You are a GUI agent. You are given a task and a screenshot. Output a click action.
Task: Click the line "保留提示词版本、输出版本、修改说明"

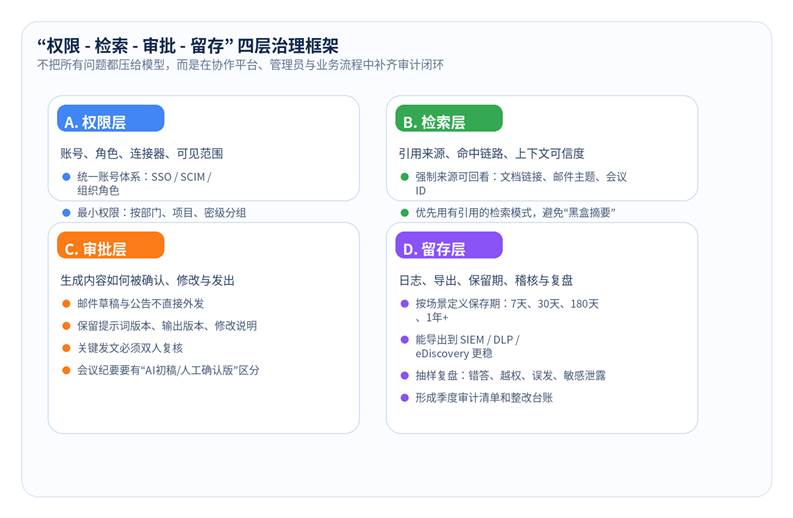click(167, 326)
